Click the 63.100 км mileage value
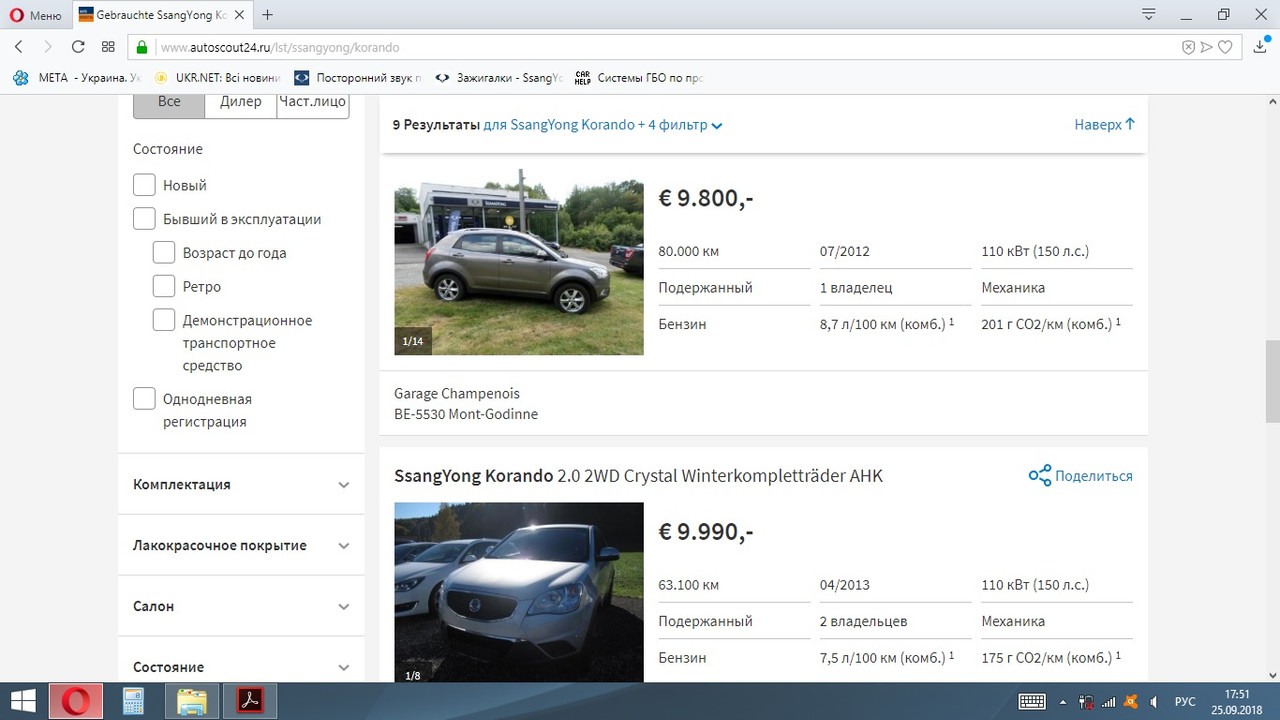The width and height of the screenshot is (1280, 720). click(x=688, y=584)
